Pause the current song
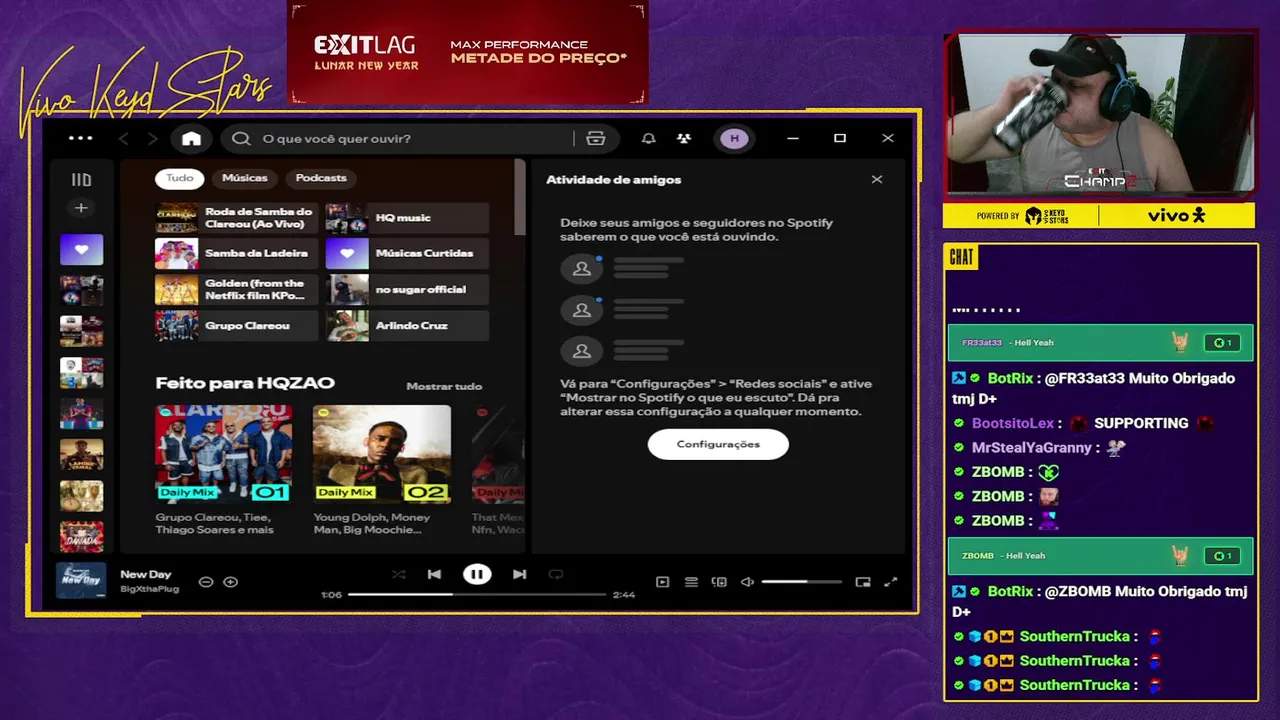 click(x=477, y=574)
